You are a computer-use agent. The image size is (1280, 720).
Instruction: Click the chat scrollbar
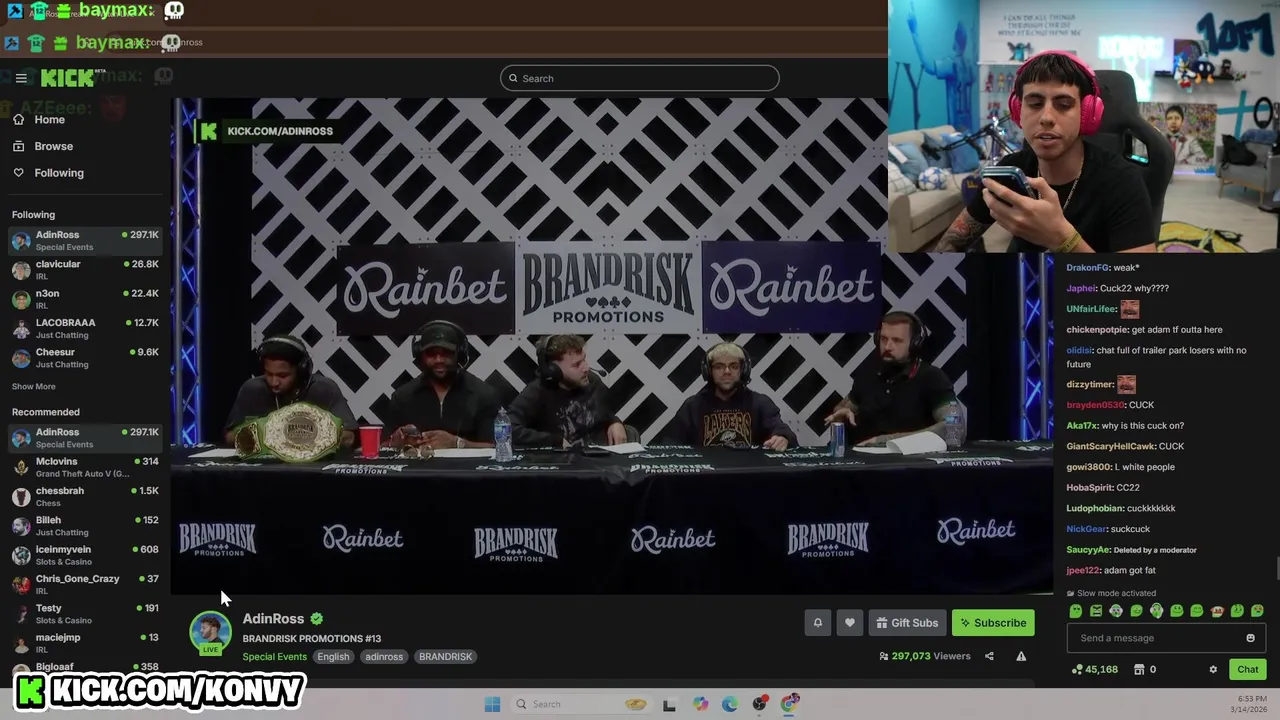[1275, 568]
